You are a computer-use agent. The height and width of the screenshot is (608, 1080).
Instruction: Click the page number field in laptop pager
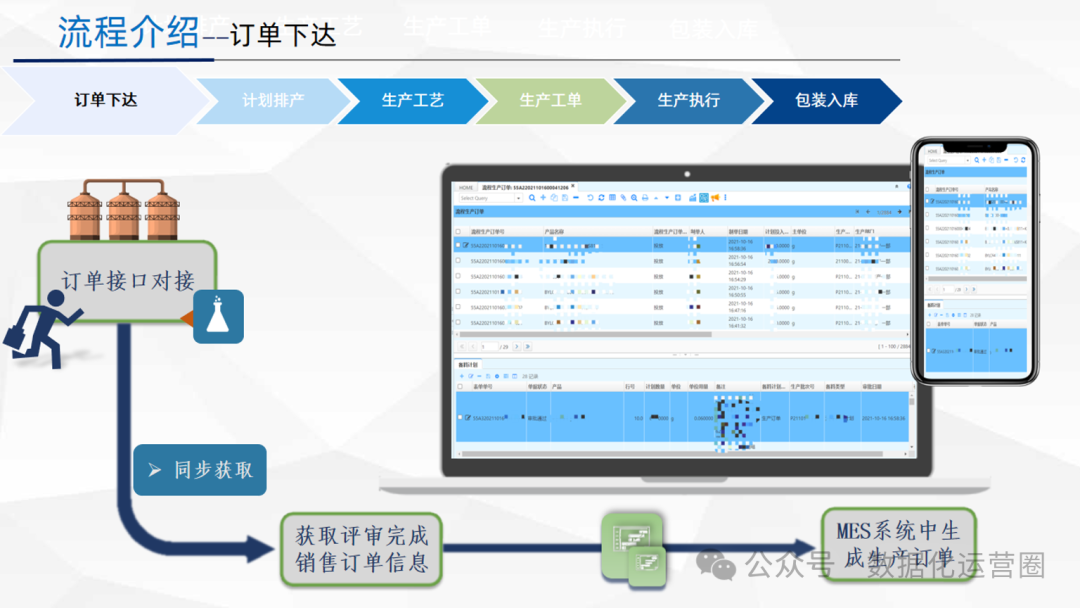pyautogui.click(x=488, y=346)
